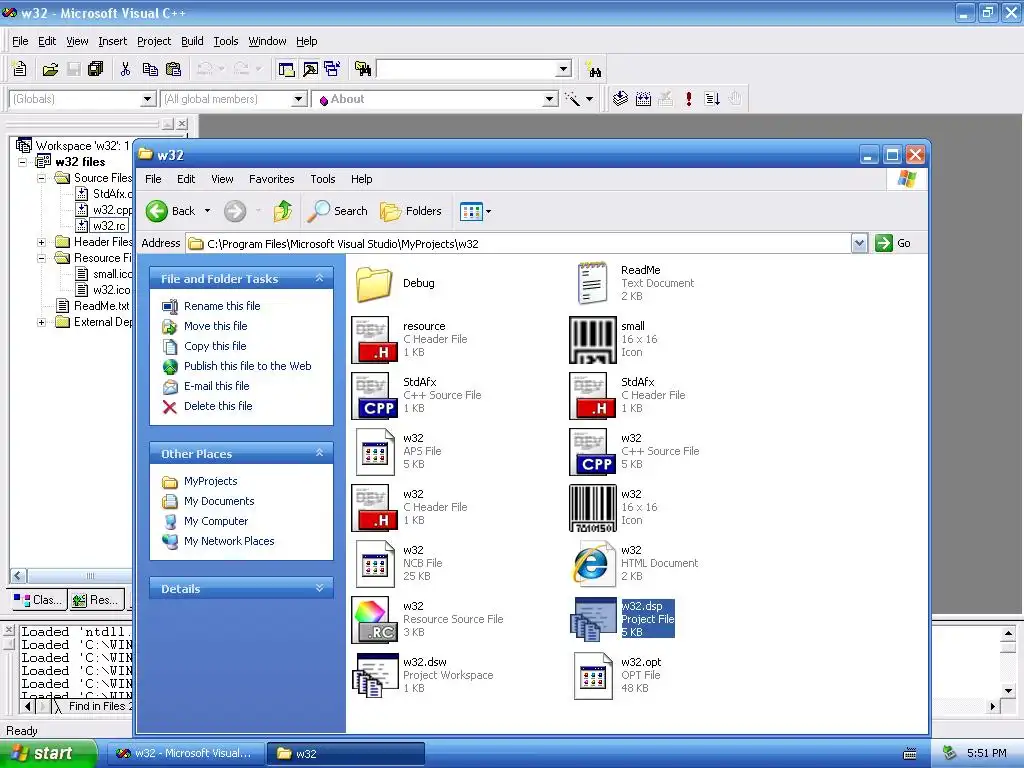Viewport: 1024px width, 768px height.
Task: Click the Go debug toolbar icon
Action: (x=712, y=99)
